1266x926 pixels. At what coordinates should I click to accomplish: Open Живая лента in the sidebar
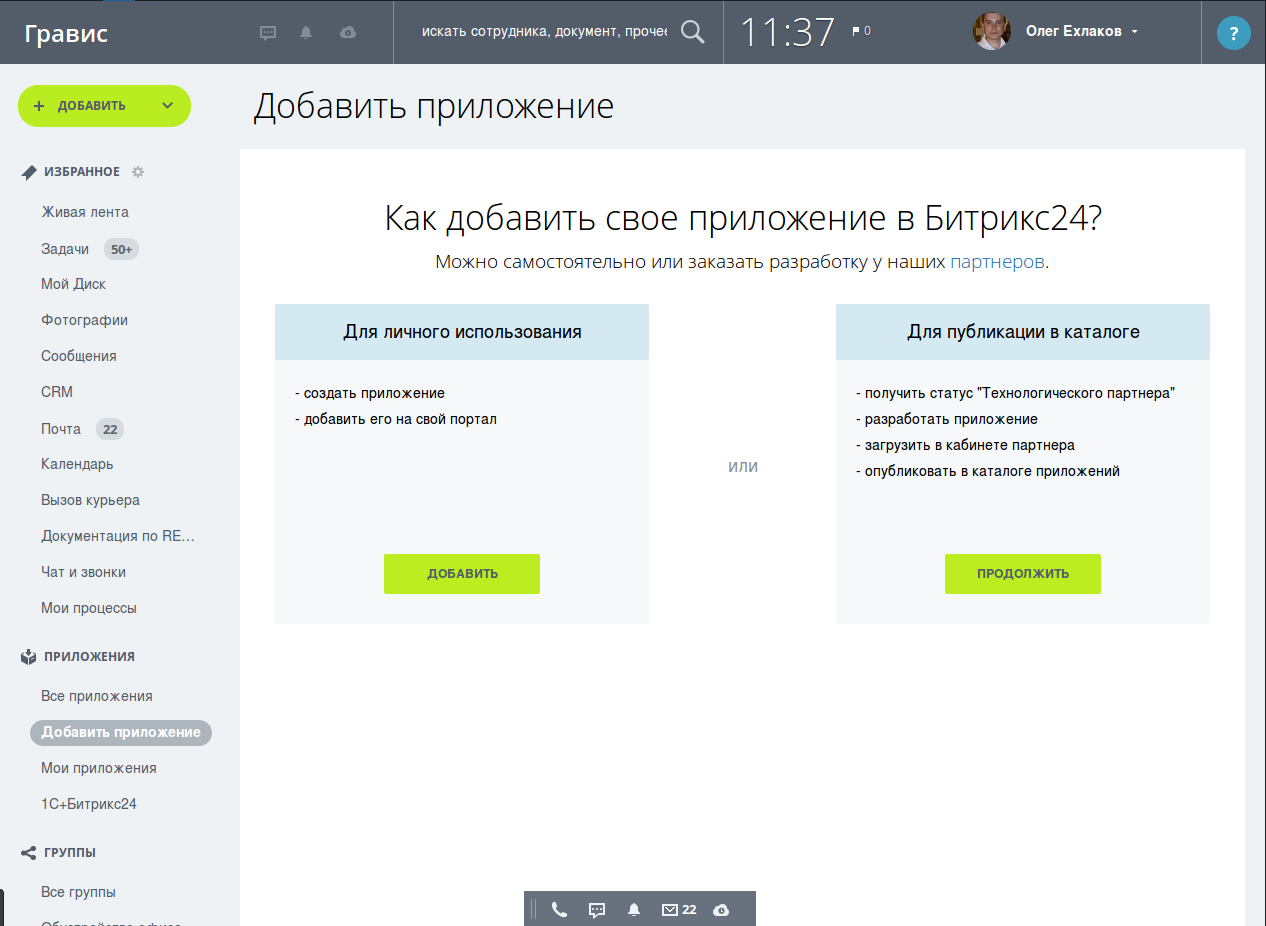(85, 212)
